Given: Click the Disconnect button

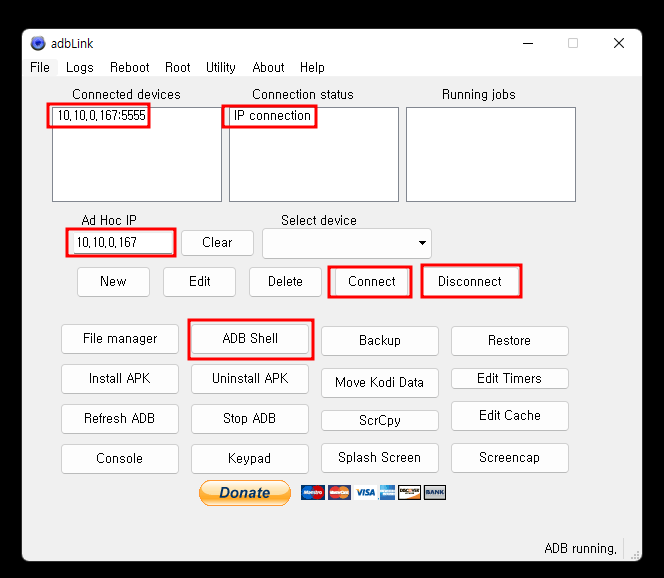Looking at the screenshot, I should click(x=470, y=282).
